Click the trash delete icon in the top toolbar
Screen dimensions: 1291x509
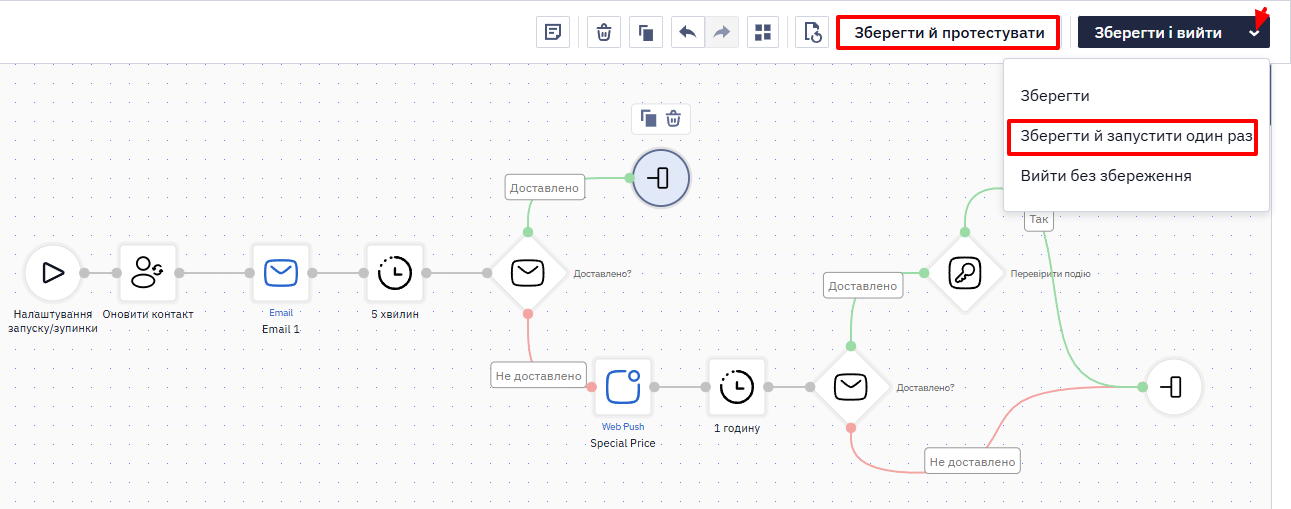(x=604, y=32)
